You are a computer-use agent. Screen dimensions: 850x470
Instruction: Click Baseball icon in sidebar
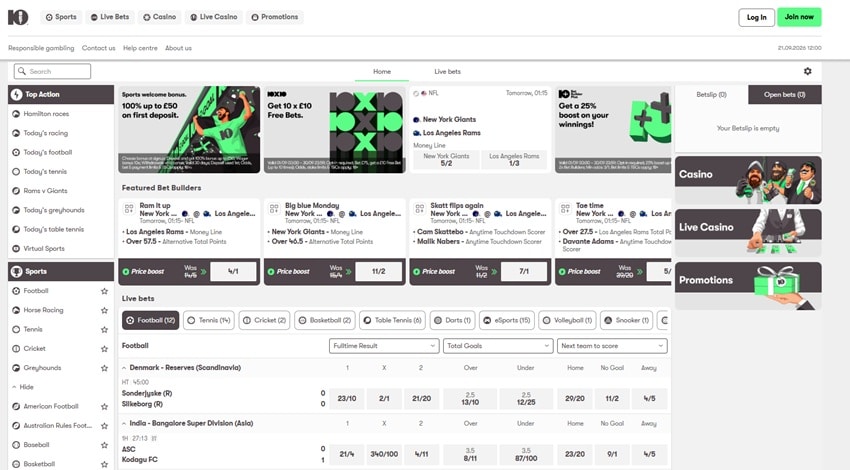pos(16,445)
